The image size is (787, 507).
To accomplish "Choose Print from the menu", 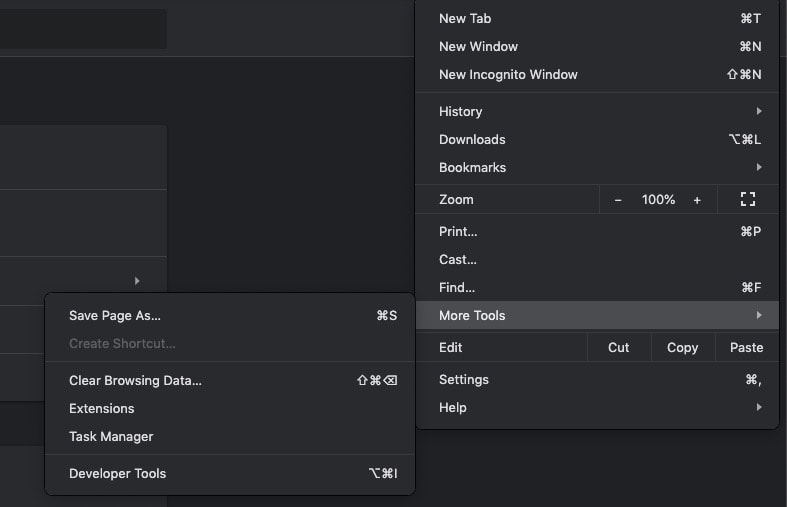I will pyautogui.click(x=458, y=231).
